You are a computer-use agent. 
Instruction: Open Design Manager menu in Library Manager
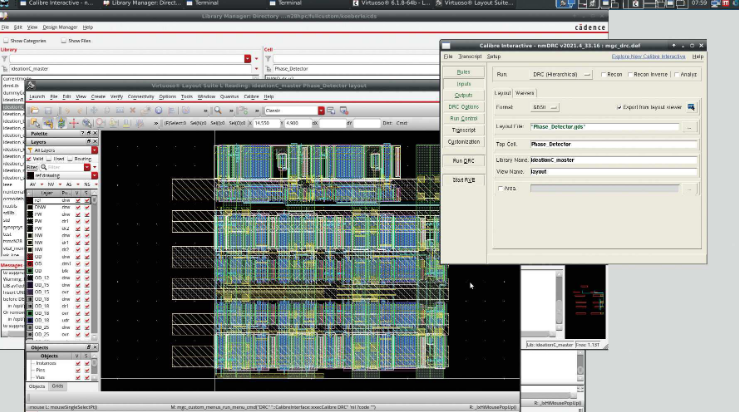[60, 27]
